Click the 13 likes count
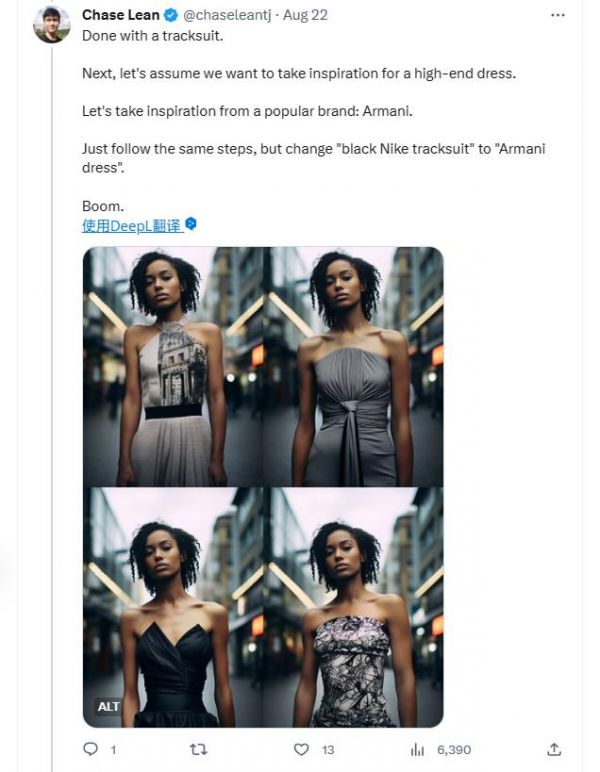Image resolution: width=600 pixels, height=772 pixels. point(328,750)
